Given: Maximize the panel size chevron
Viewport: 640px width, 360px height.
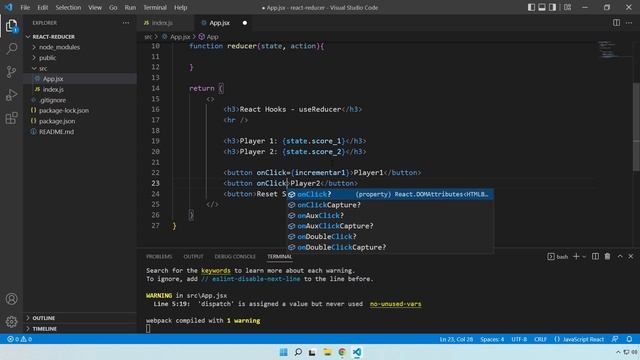Looking at the screenshot, I should point(620,256).
